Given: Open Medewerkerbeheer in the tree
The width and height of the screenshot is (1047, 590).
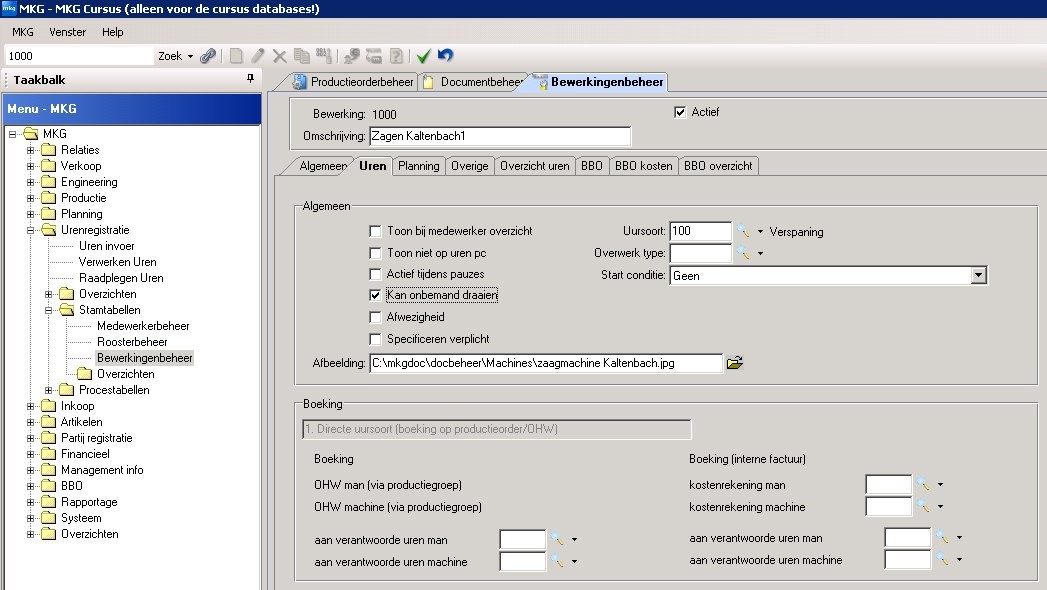Looking at the screenshot, I should tap(143, 326).
